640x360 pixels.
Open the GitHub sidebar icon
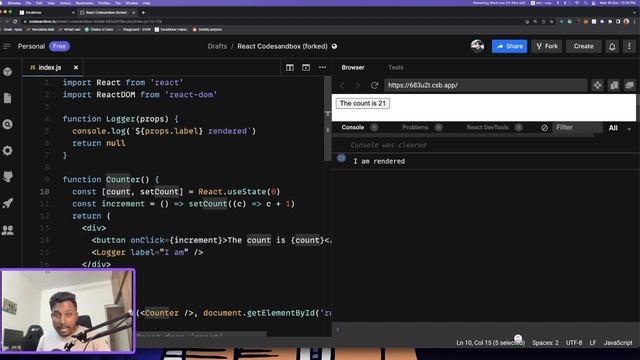[8, 177]
